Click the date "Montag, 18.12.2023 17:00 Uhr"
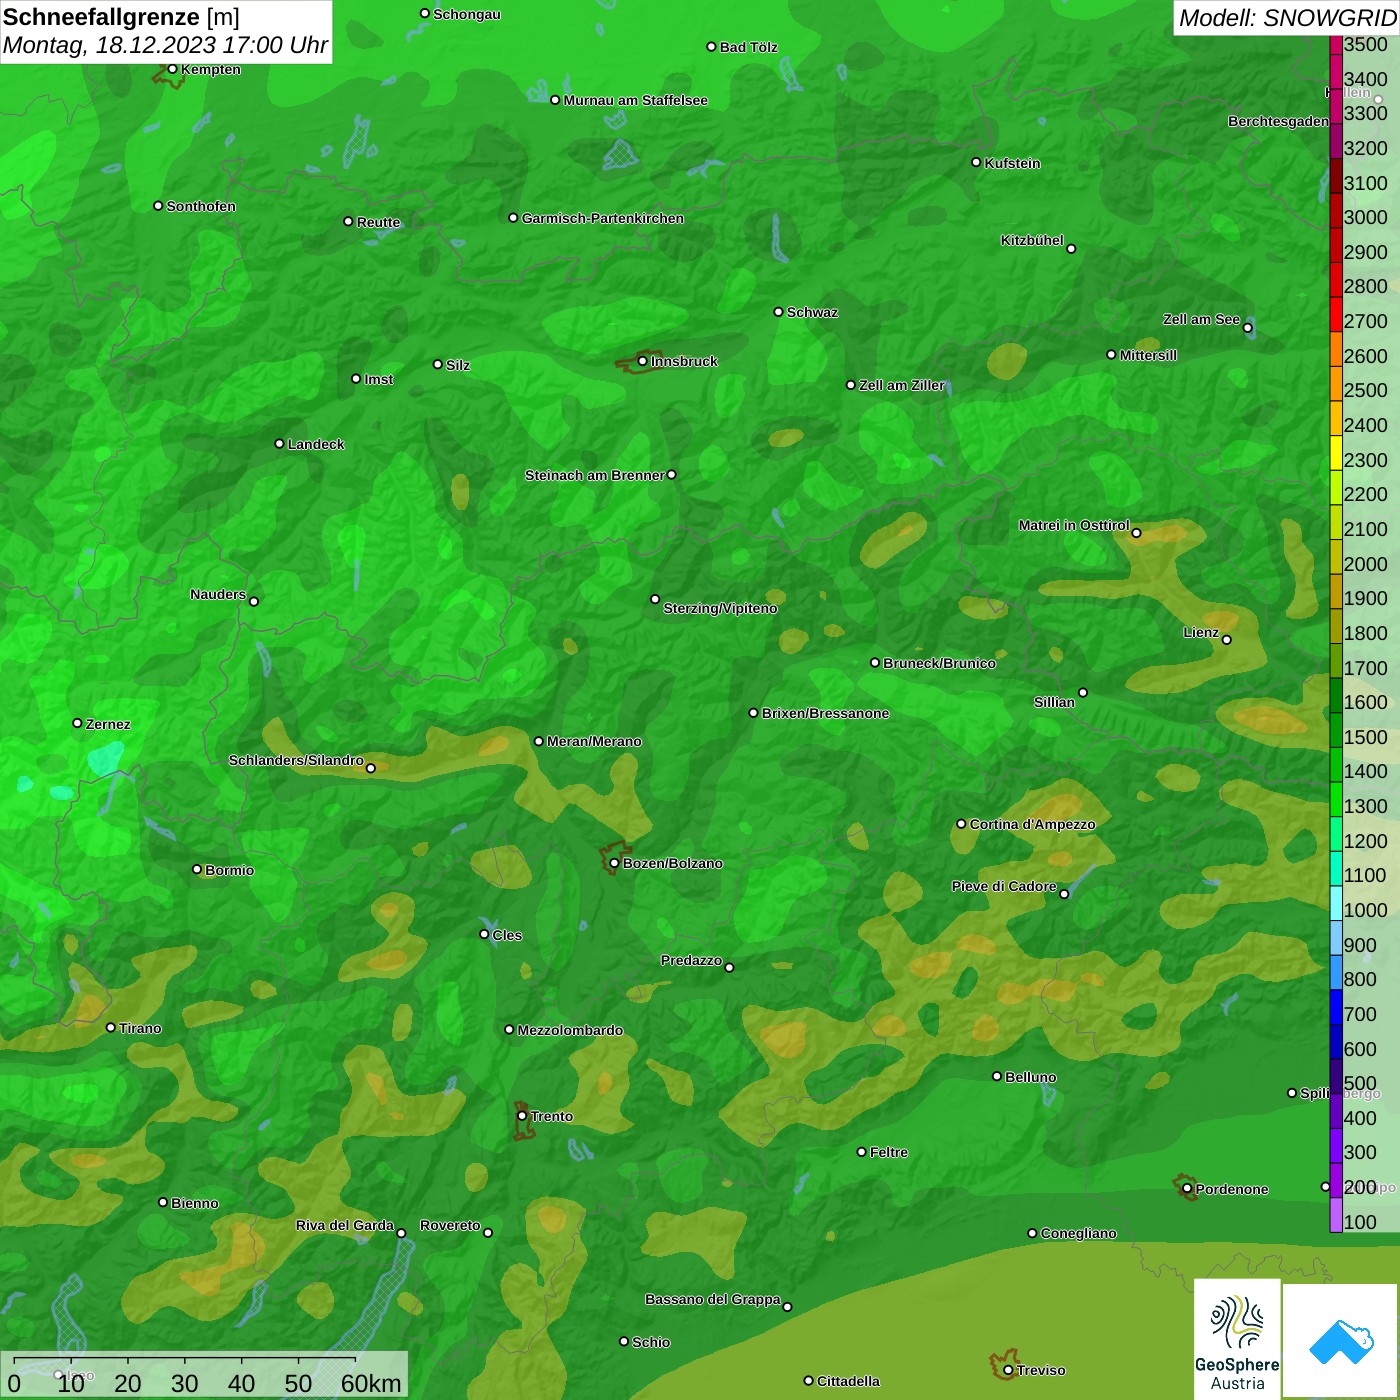The width and height of the screenshot is (1400, 1400). [165, 45]
